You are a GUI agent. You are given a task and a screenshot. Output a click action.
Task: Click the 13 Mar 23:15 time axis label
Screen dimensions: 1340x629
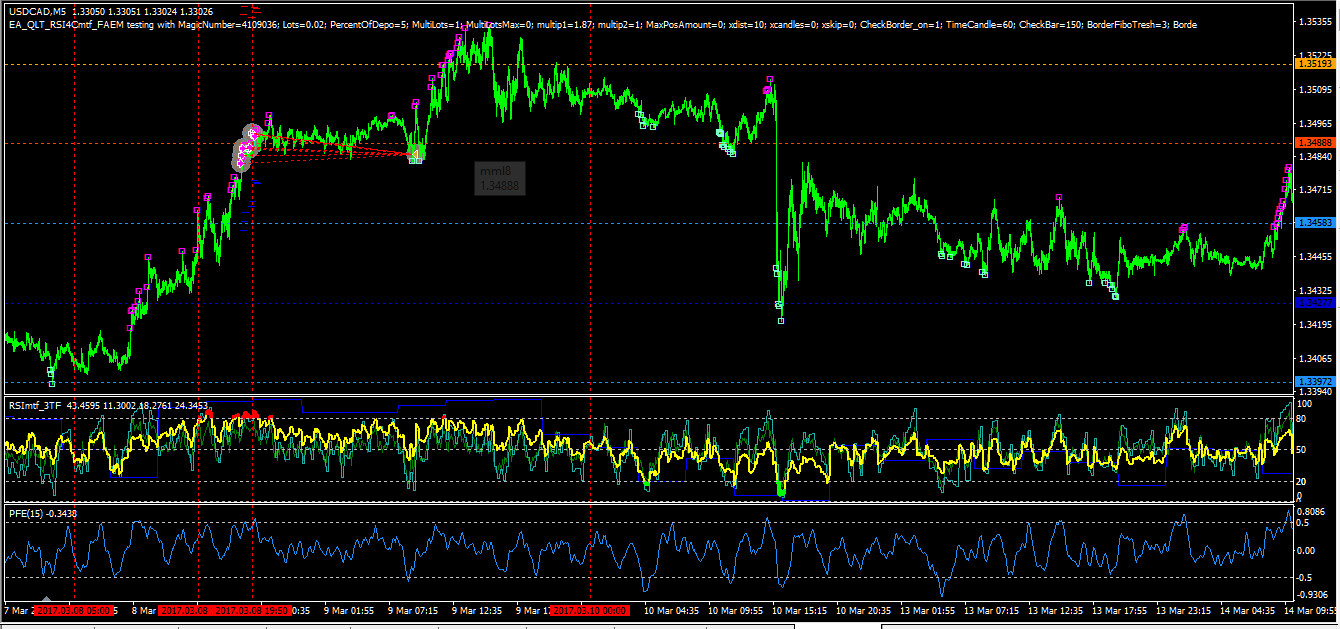[x=1183, y=610]
